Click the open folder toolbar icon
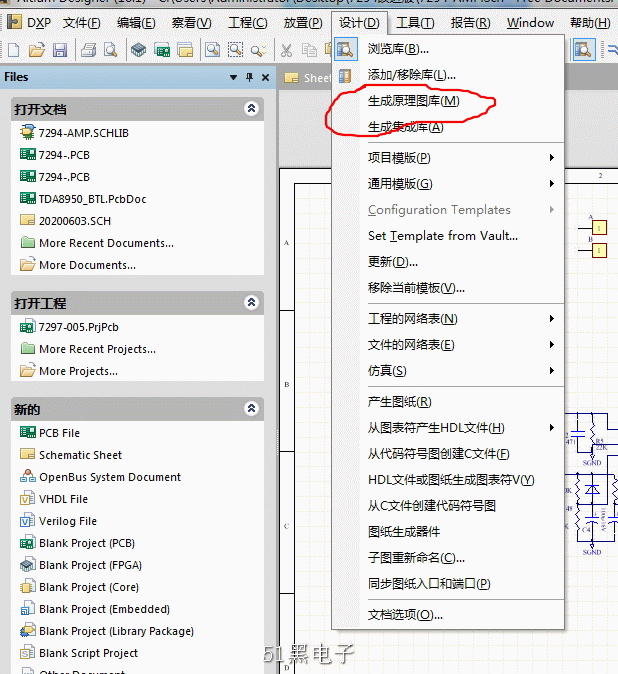 point(37,50)
